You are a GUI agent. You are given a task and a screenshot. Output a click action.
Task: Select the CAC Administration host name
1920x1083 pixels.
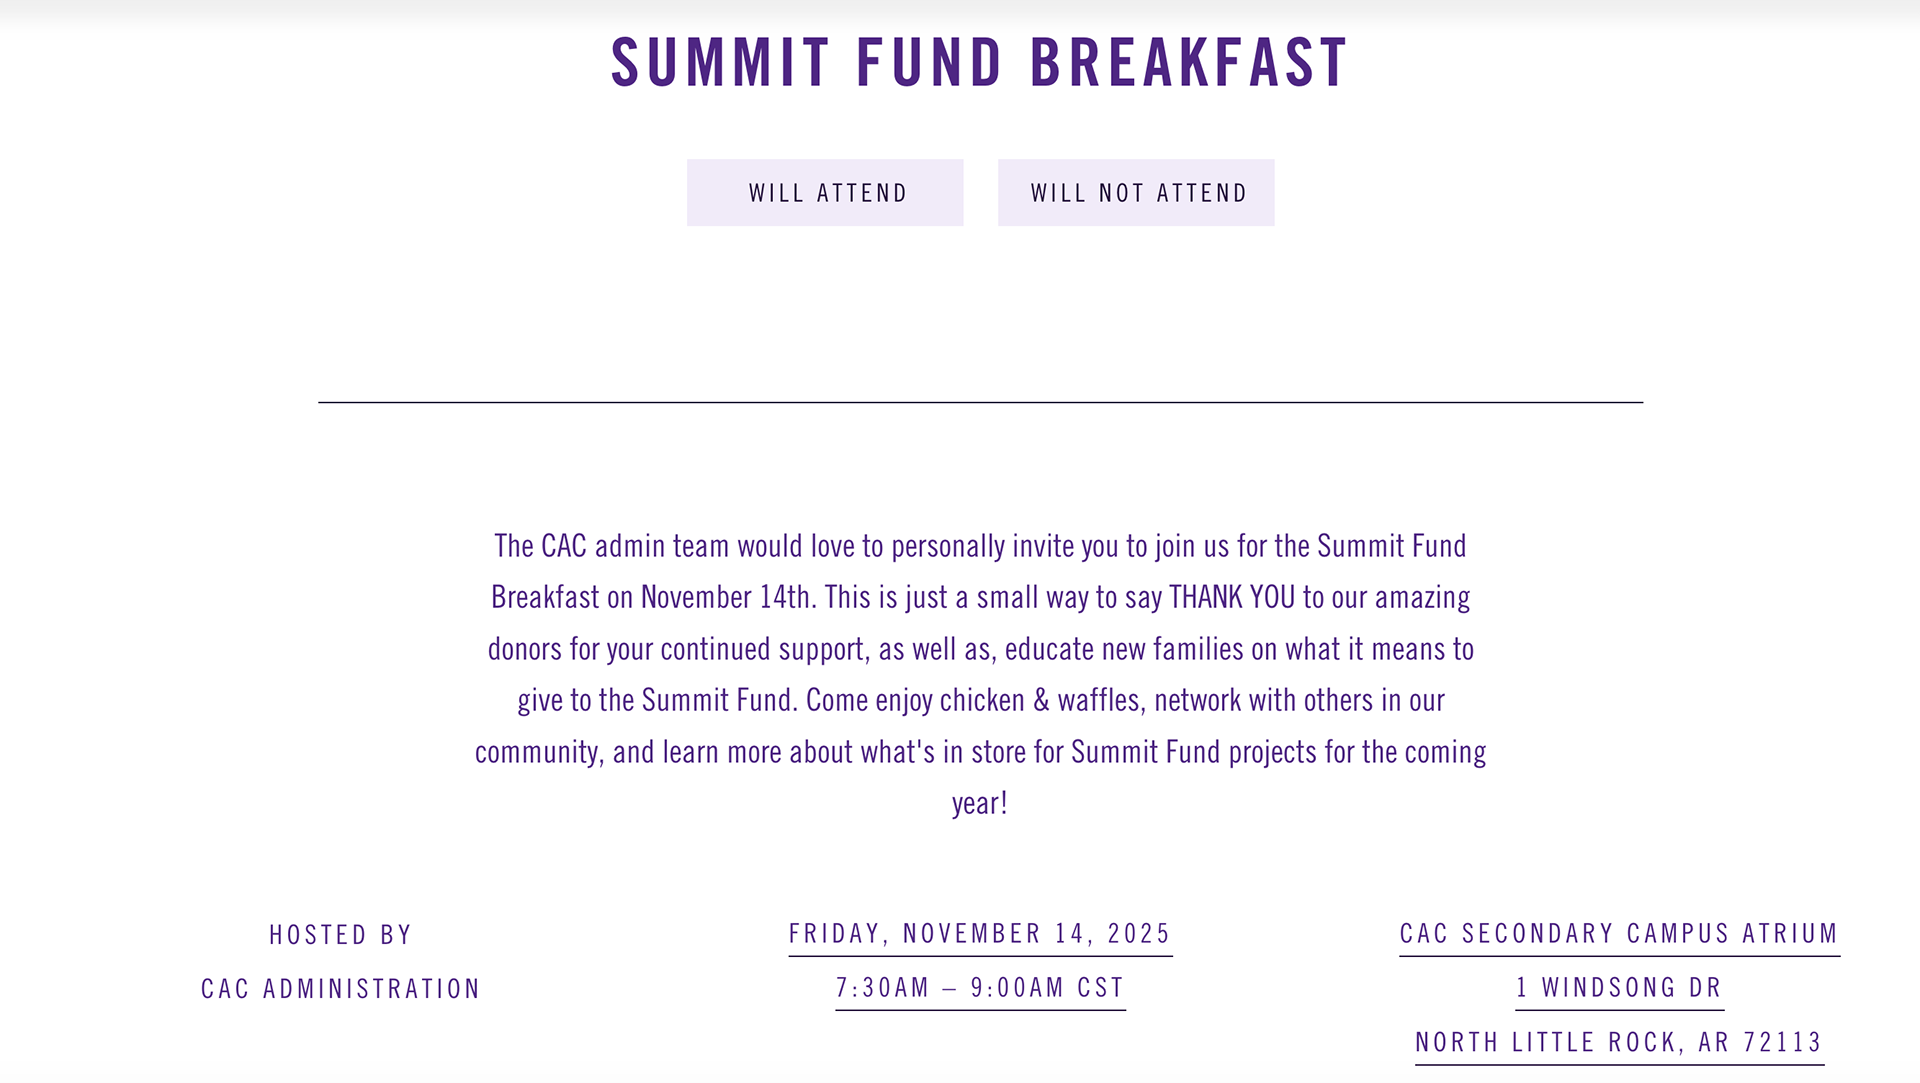(340, 989)
